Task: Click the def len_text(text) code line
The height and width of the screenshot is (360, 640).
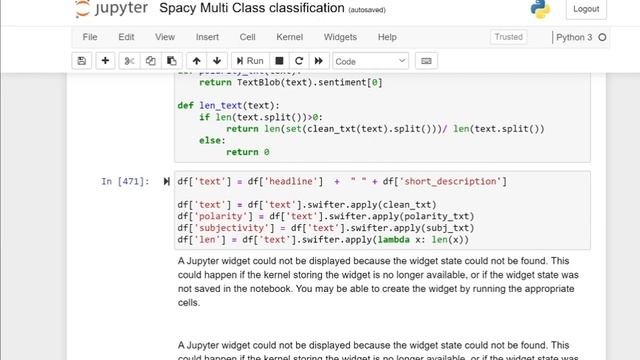Action: click(x=229, y=105)
